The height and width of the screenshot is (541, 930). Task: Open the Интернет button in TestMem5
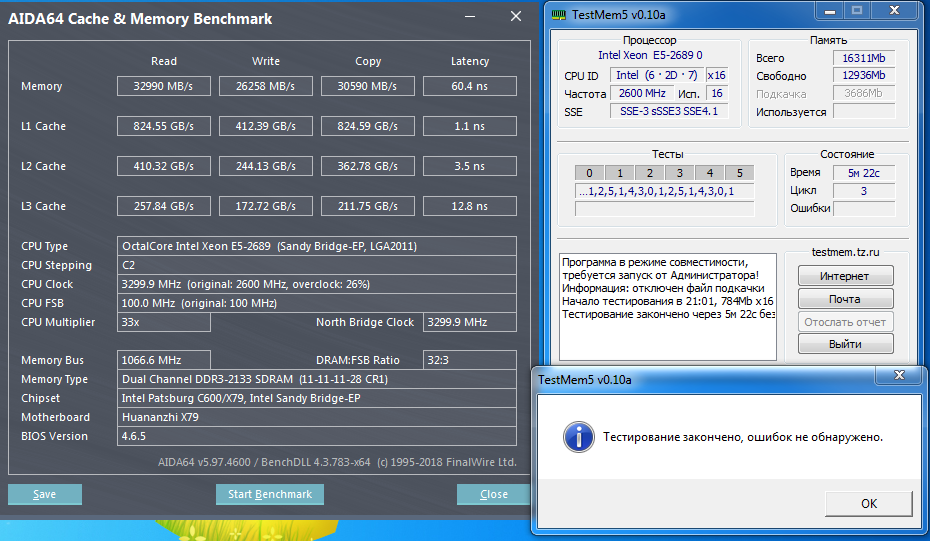[x=845, y=276]
